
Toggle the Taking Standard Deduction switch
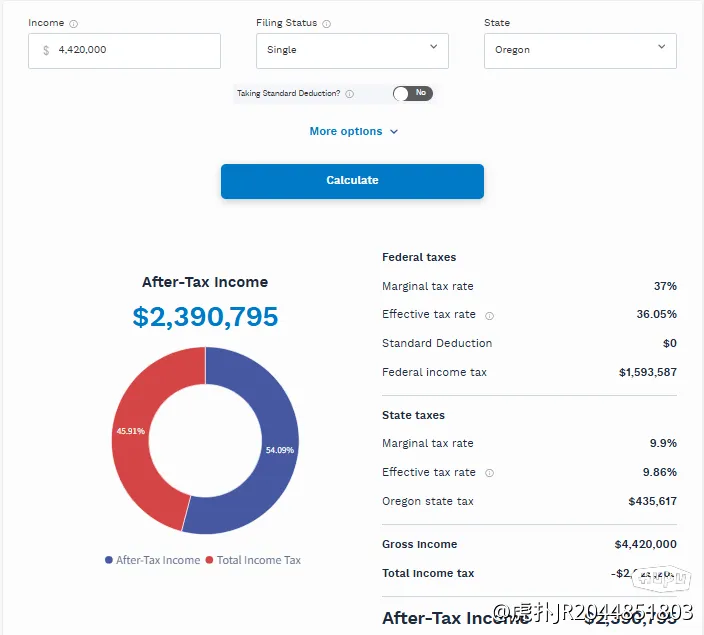click(412, 93)
